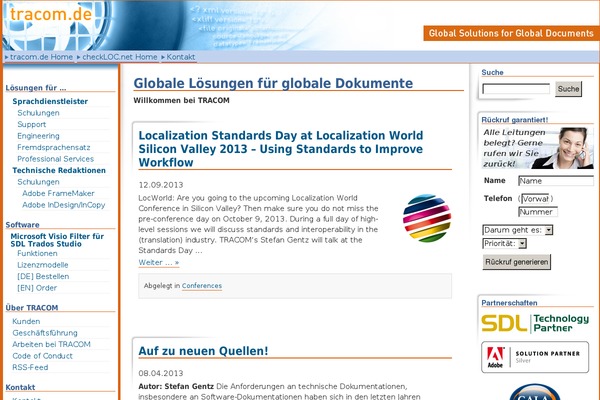Click the Adobe Solution Partner badge
600x400 pixels.
click(535, 357)
